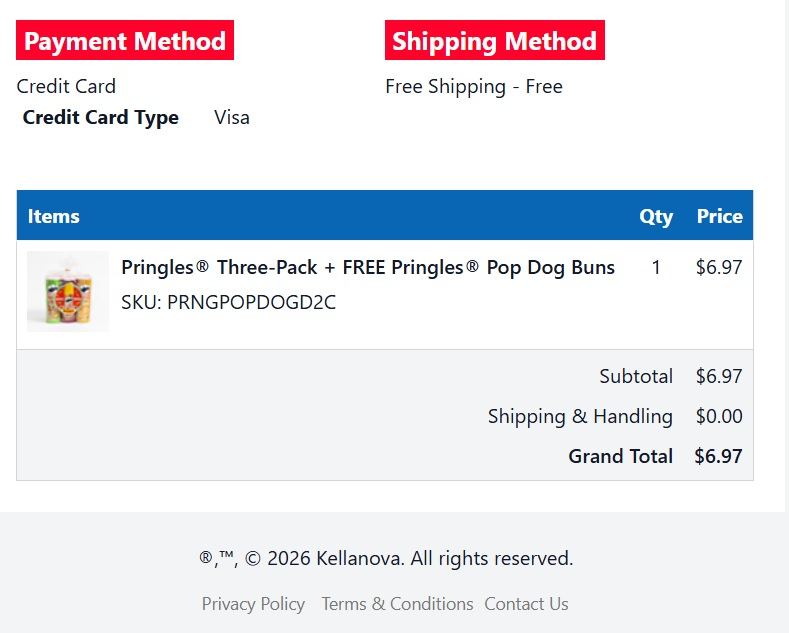Click the Items column header

point(53,216)
